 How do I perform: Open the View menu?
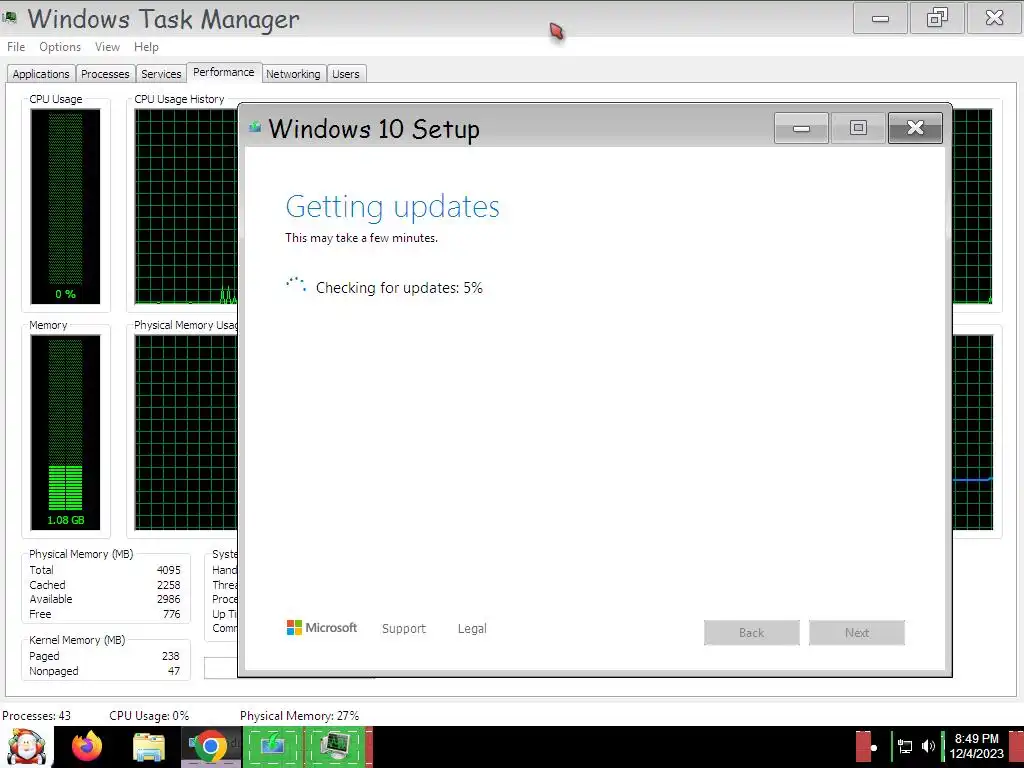point(107,47)
